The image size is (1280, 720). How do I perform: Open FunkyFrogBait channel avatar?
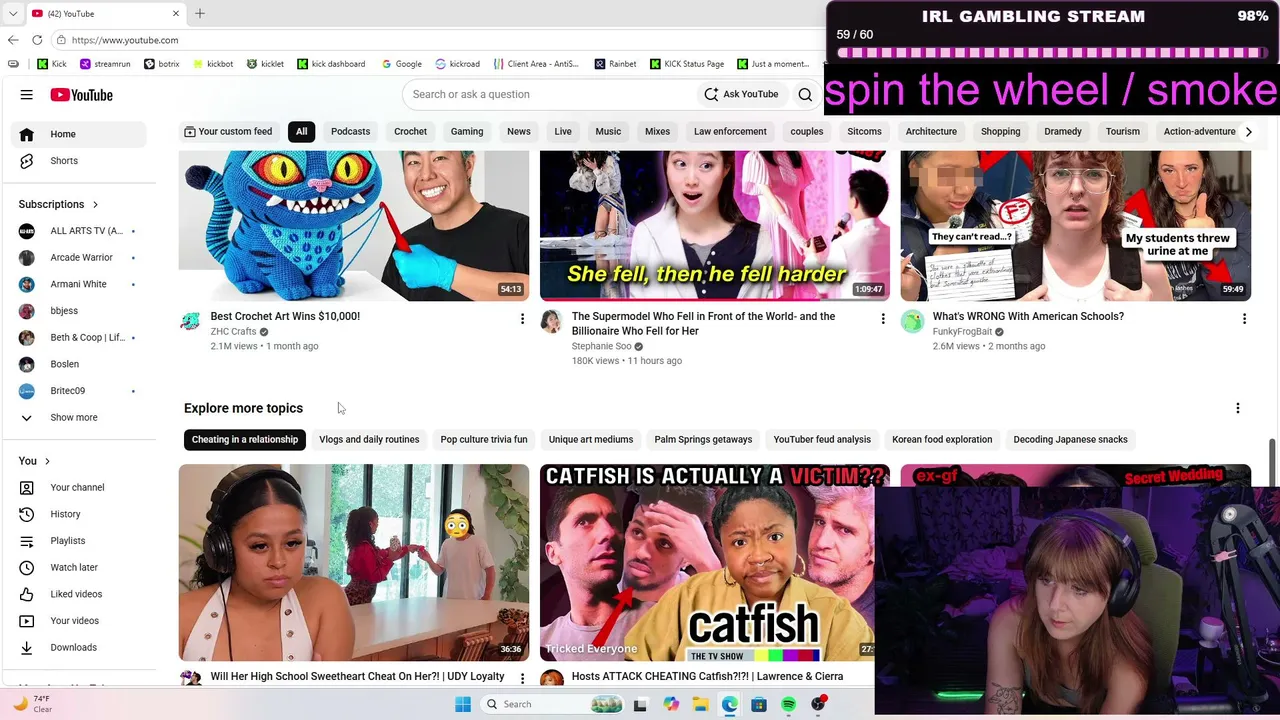coord(912,321)
